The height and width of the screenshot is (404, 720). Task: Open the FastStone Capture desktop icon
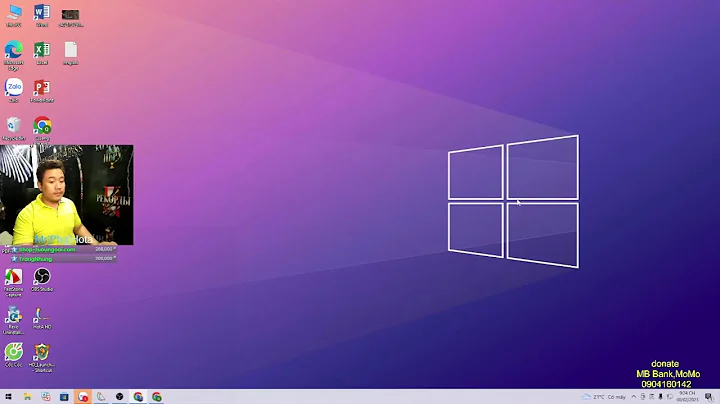coord(13,282)
